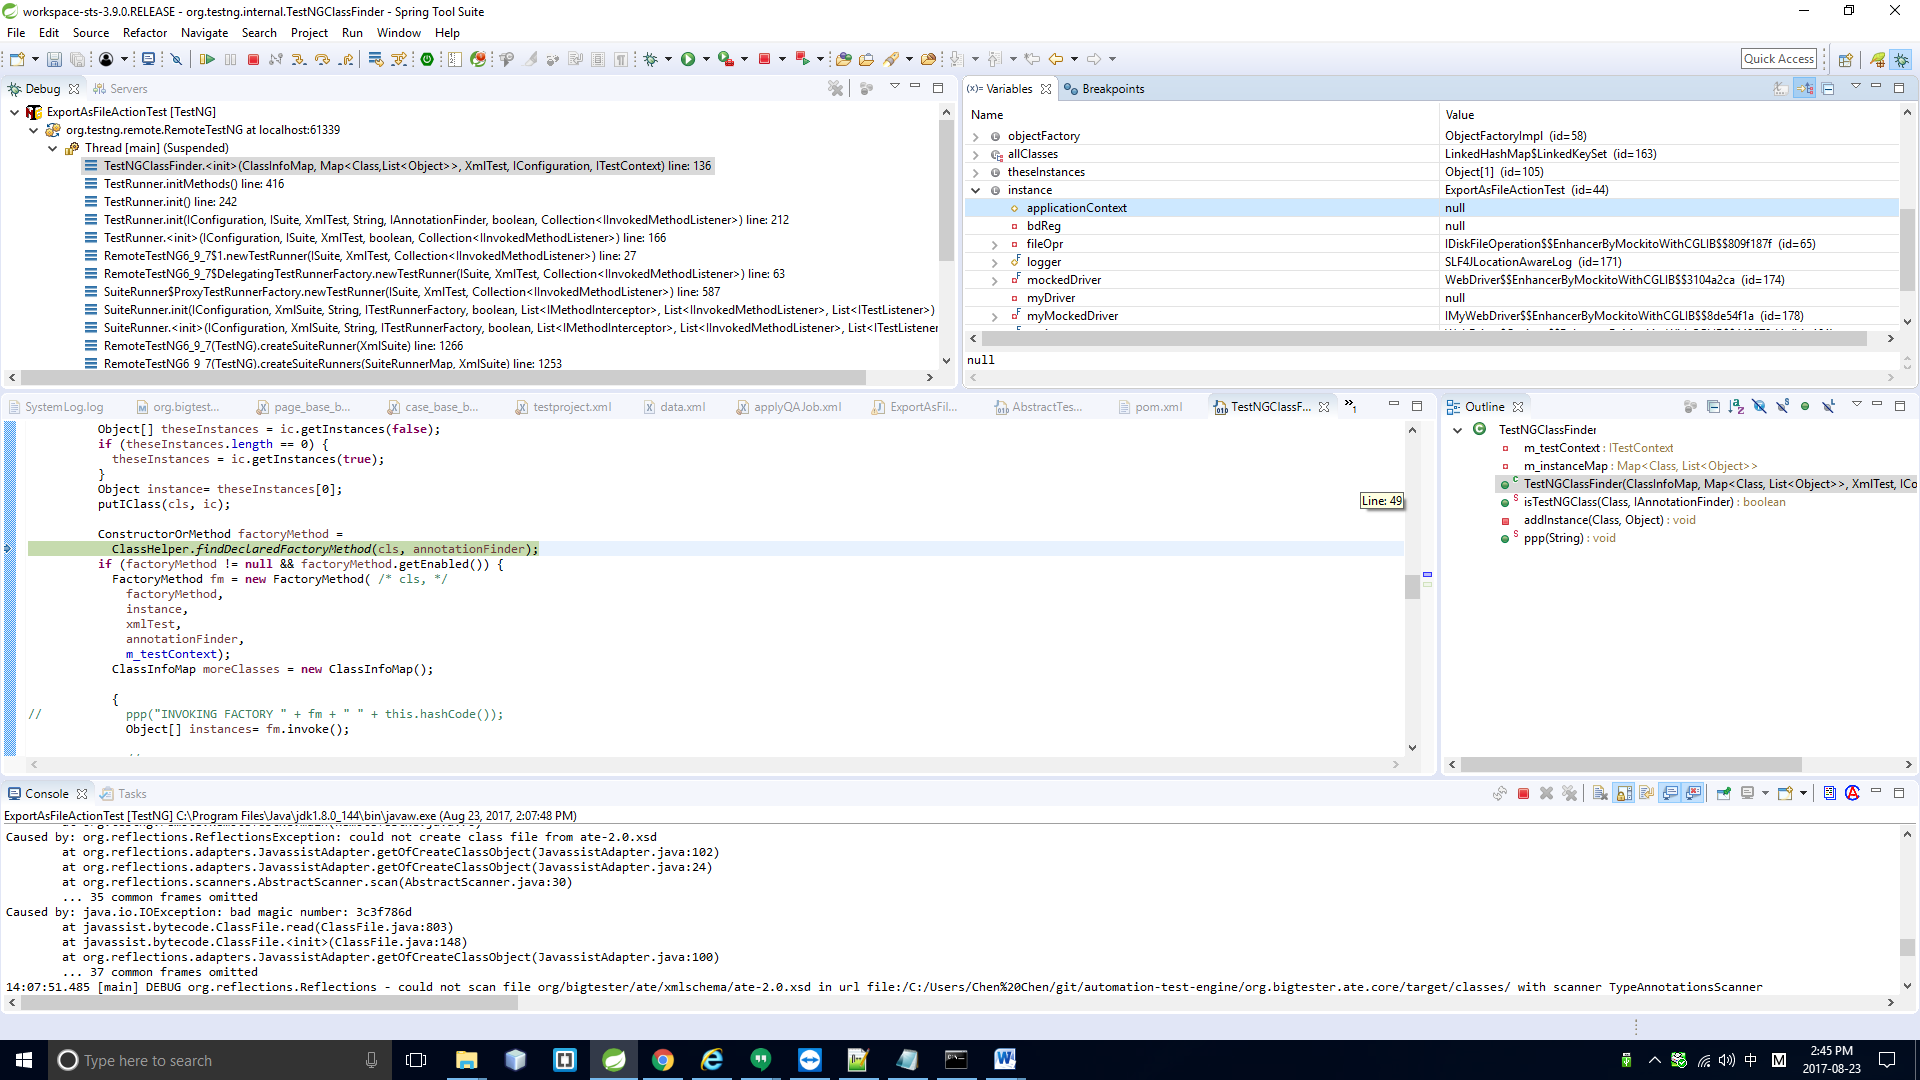Open the File menu
Image resolution: width=1920 pixels, height=1080 pixels.
point(16,33)
